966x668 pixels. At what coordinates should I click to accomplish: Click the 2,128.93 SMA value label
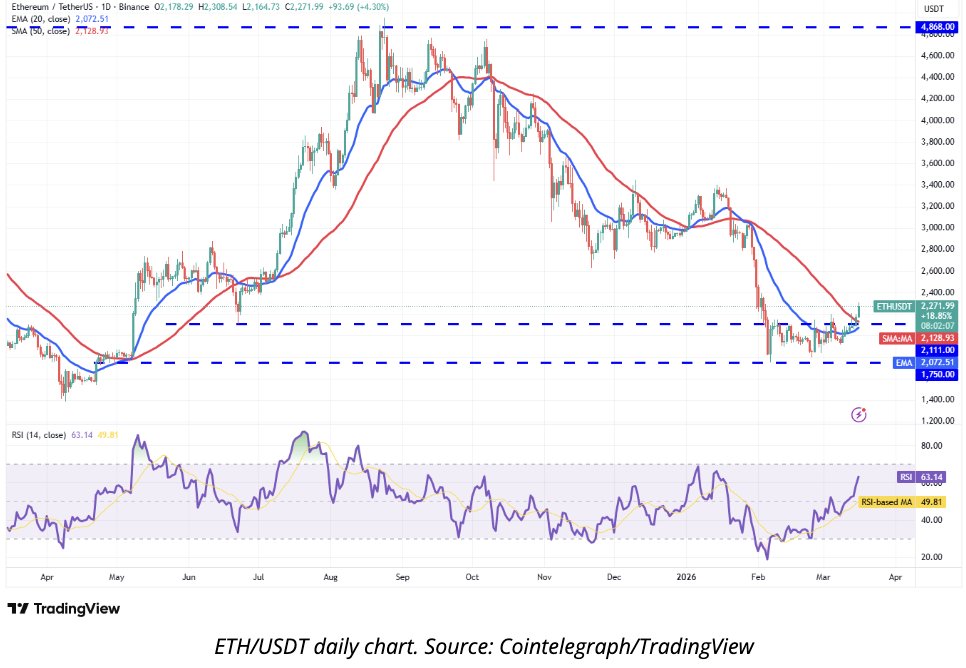click(936, 338)
